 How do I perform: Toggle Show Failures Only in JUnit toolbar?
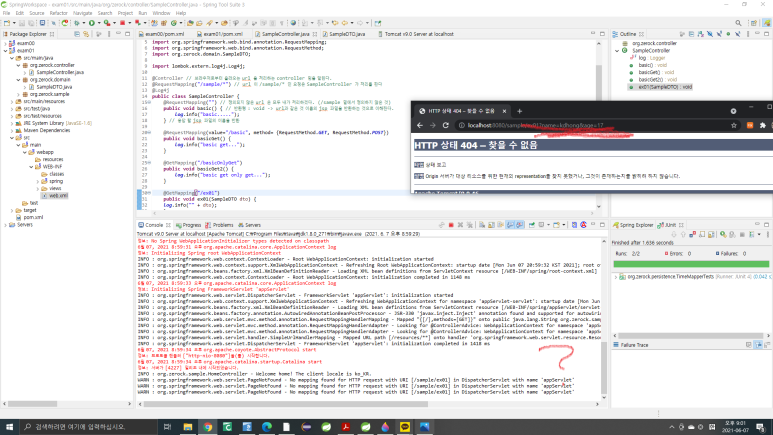[x=693, y=234]
